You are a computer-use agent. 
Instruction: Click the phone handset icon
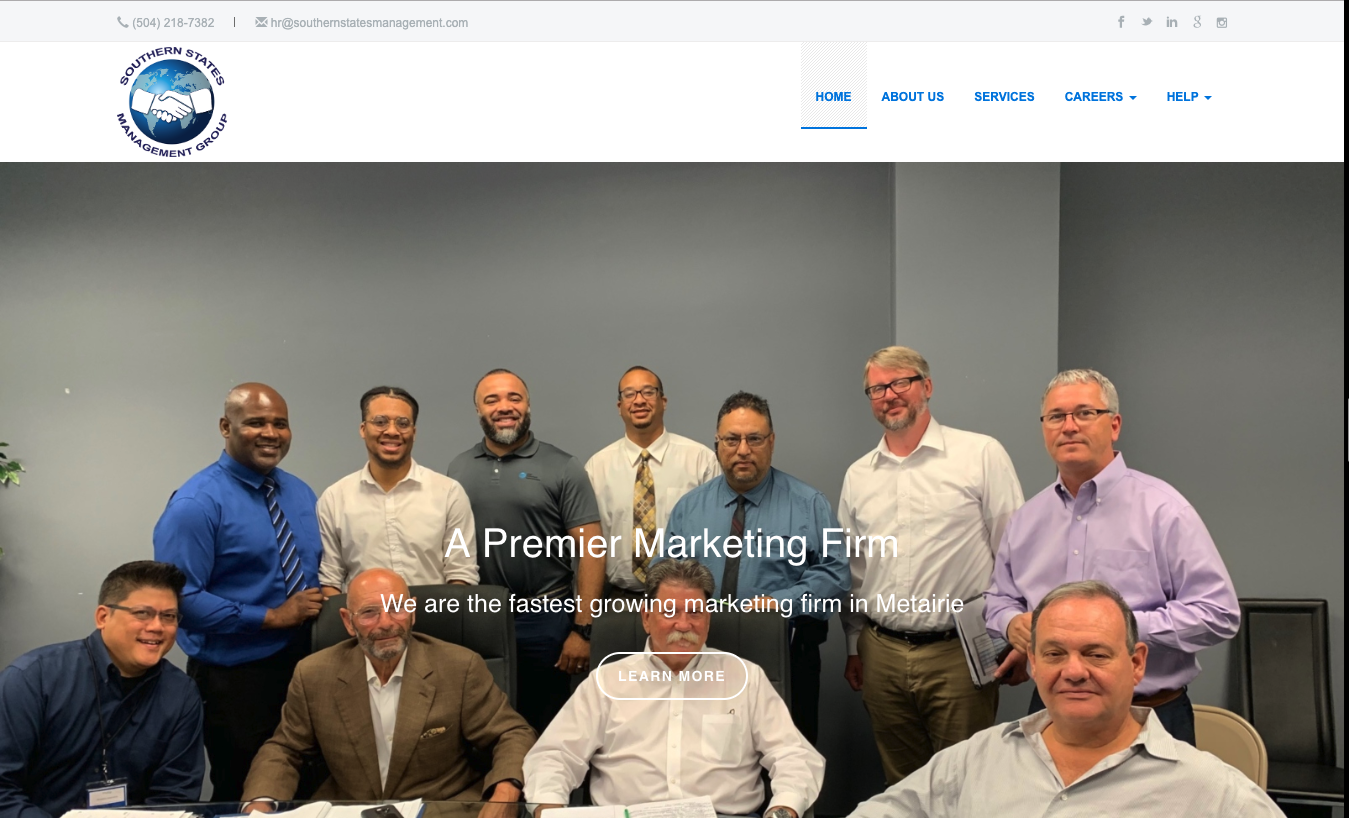point(123,22)
